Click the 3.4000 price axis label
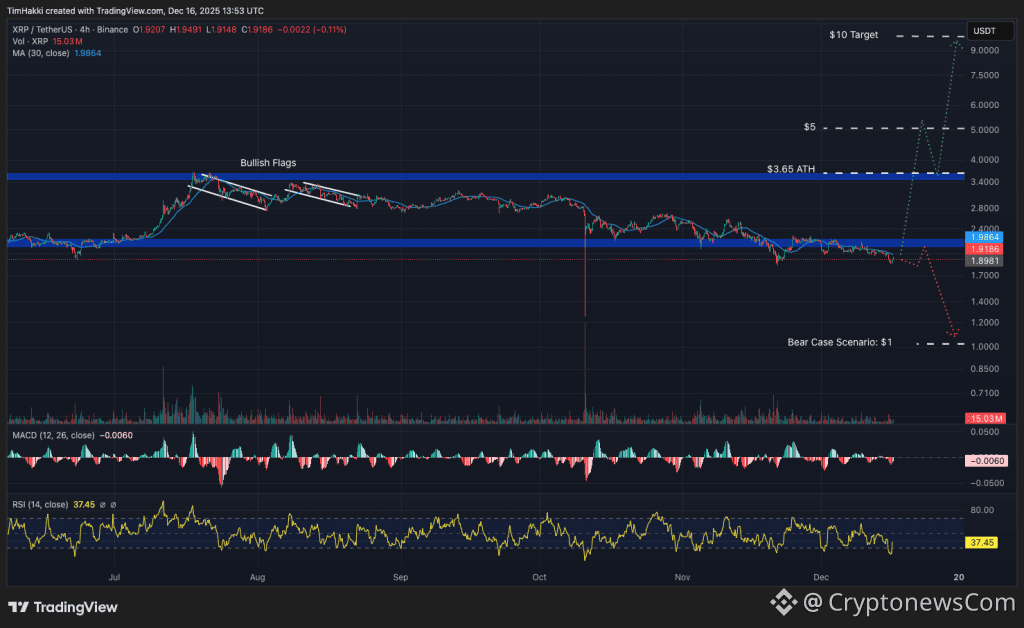1024x628 pixels. pyautogui.click(x=985, y=182)
